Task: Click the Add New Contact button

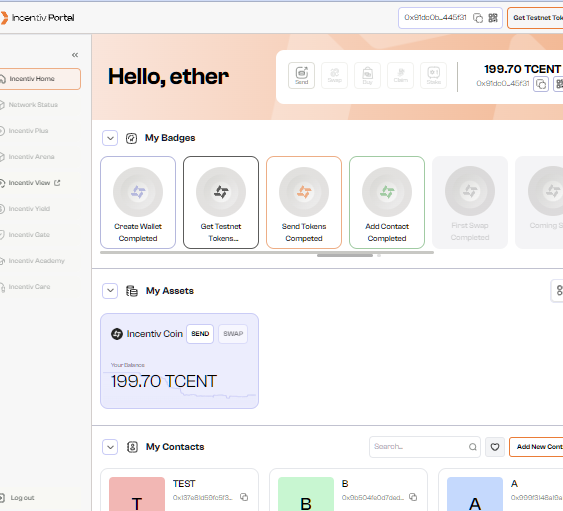Action: (x=536, y=447)
